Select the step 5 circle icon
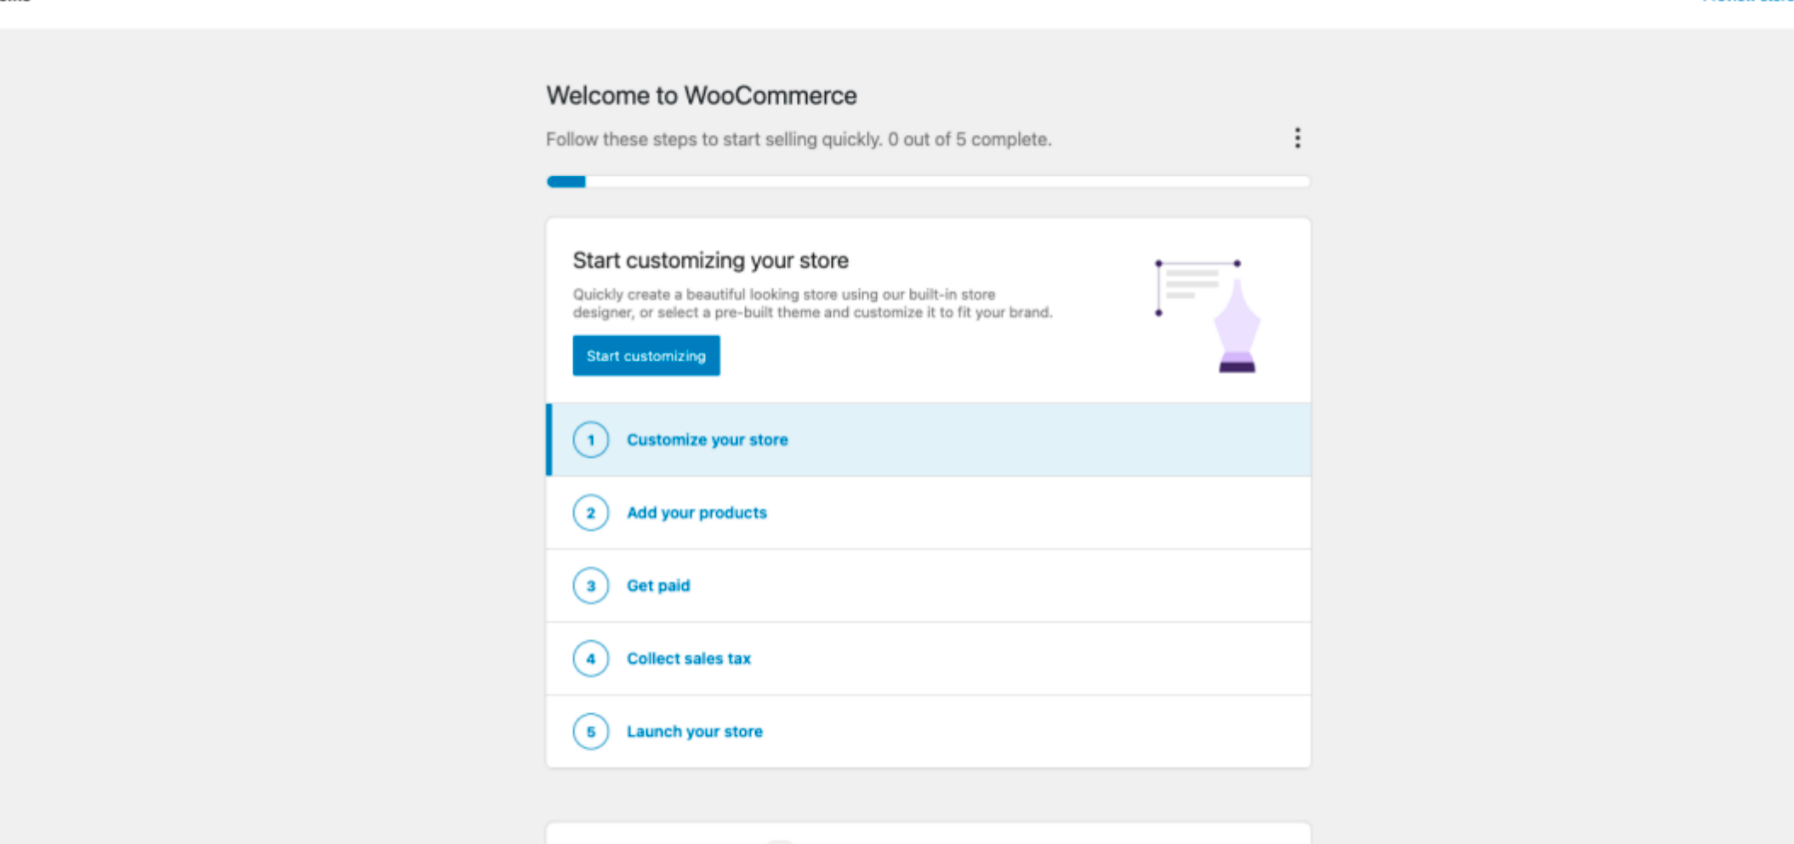Image resolution: width=1794 pixels, height=844 pixels. [591, 732]
